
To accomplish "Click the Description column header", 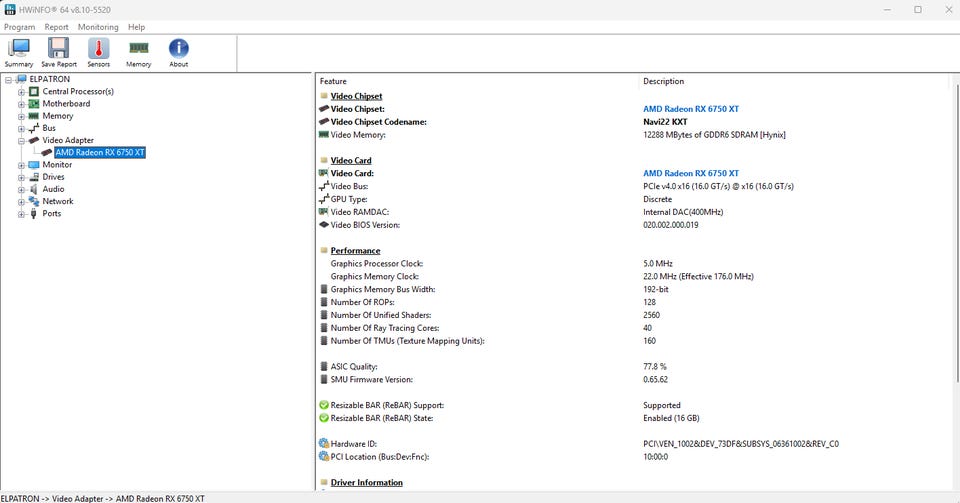I will 664,81.
